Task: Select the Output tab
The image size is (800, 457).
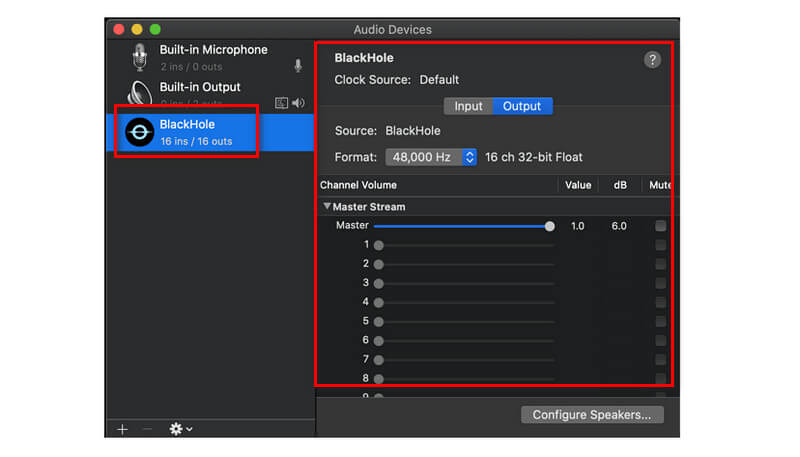Action: (x=522, y=106)
